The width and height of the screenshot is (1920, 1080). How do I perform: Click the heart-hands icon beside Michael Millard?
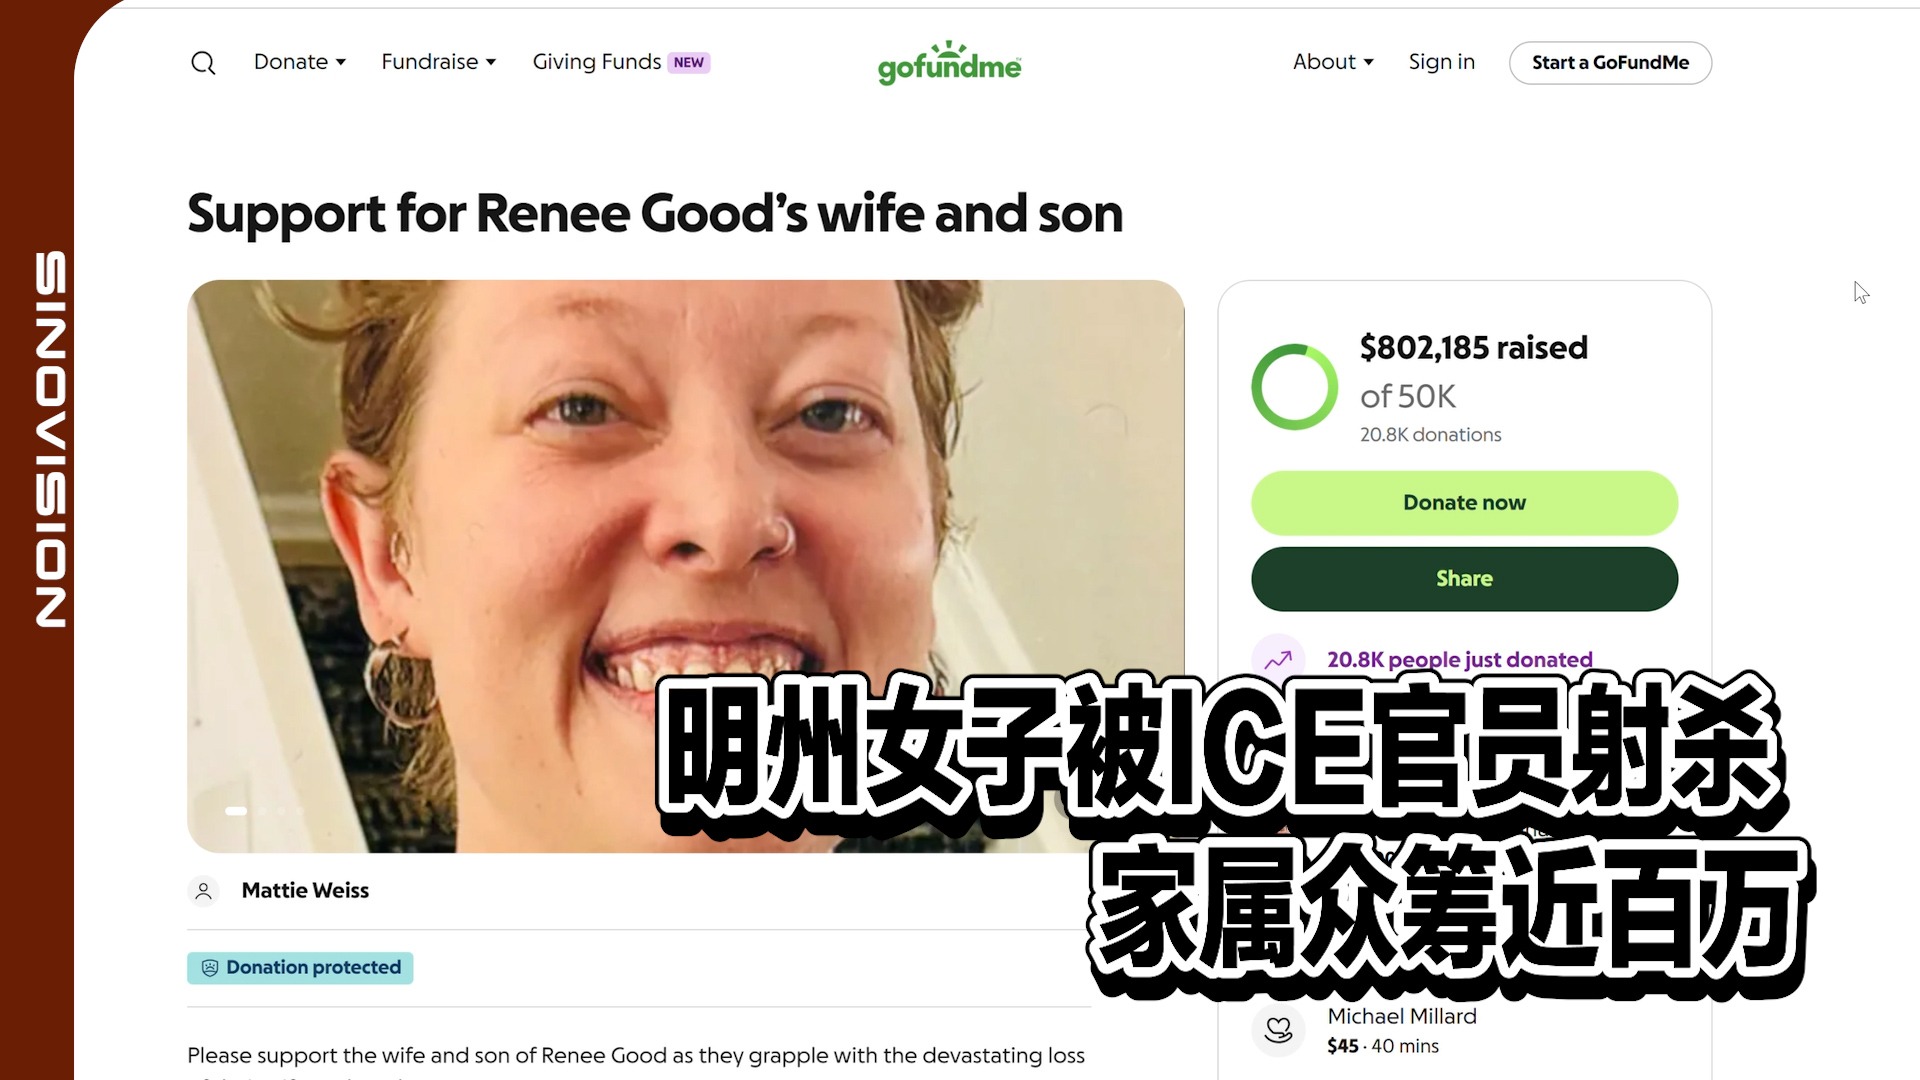point(1278,1030)
